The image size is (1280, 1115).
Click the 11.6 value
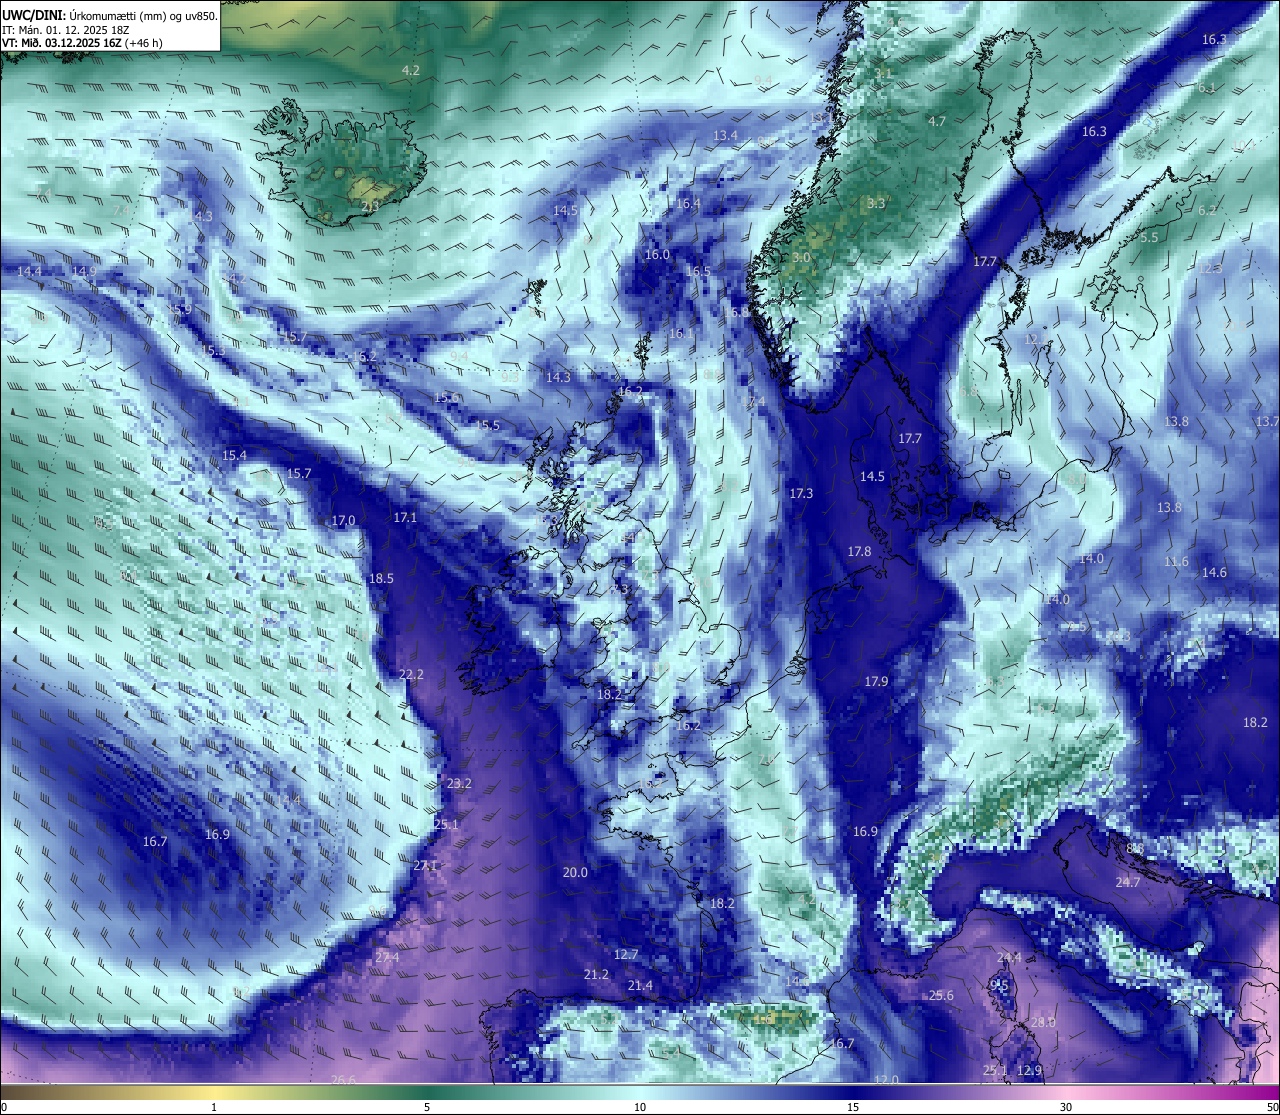tap(1176, 561)
